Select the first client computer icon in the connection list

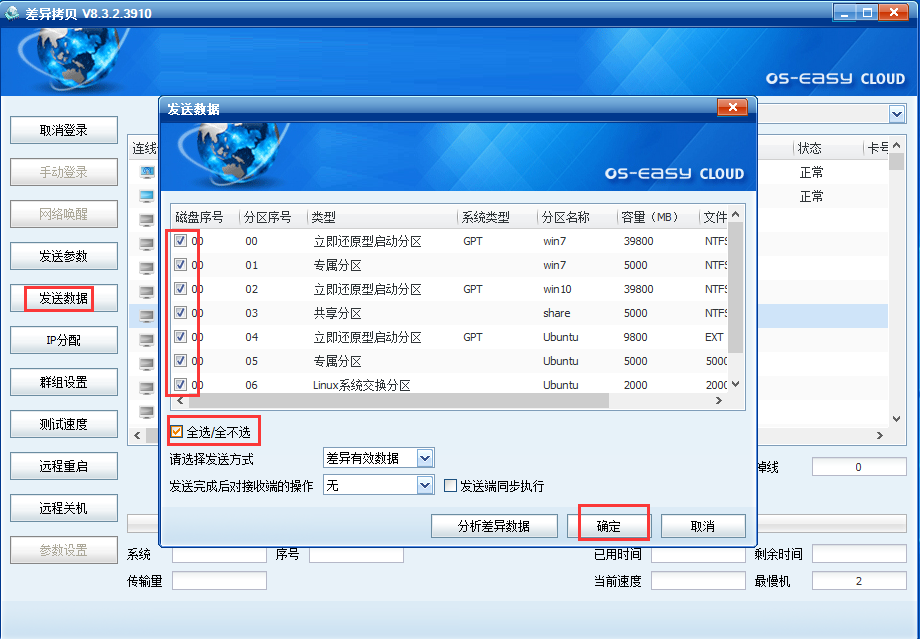click(x=146, y=172)
